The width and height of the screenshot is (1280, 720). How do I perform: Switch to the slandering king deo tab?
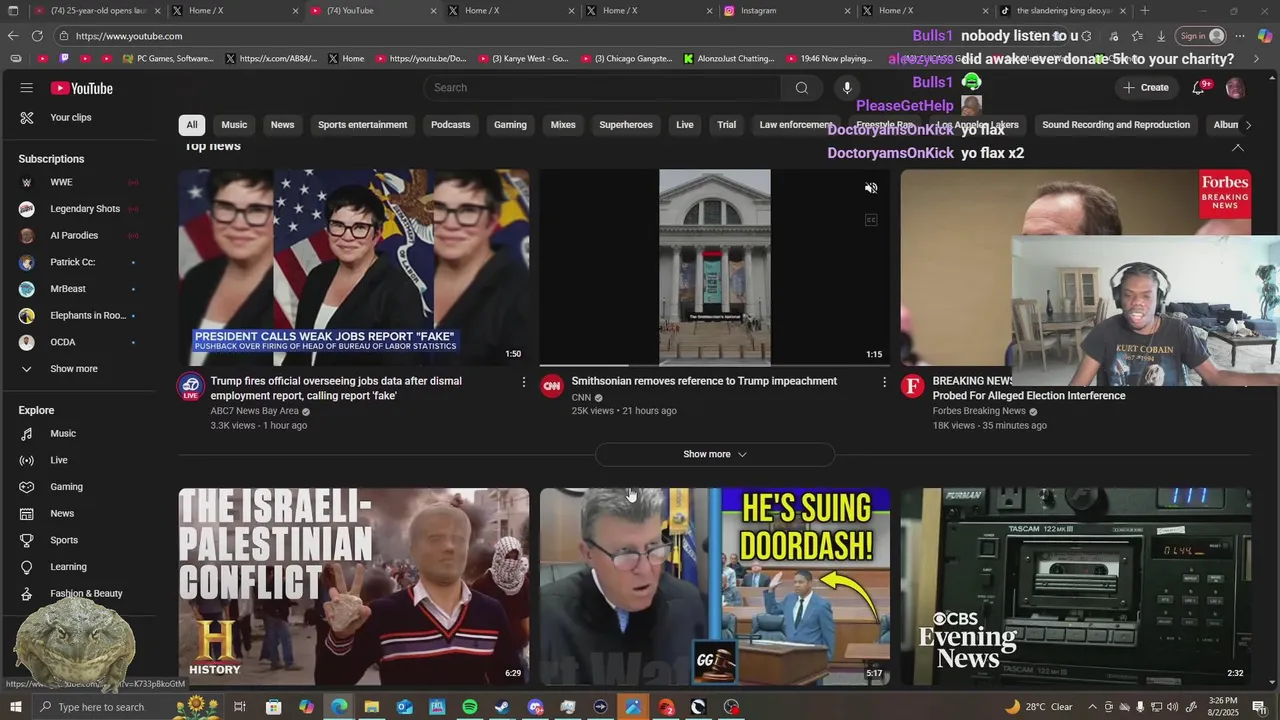coord(1064,11)
